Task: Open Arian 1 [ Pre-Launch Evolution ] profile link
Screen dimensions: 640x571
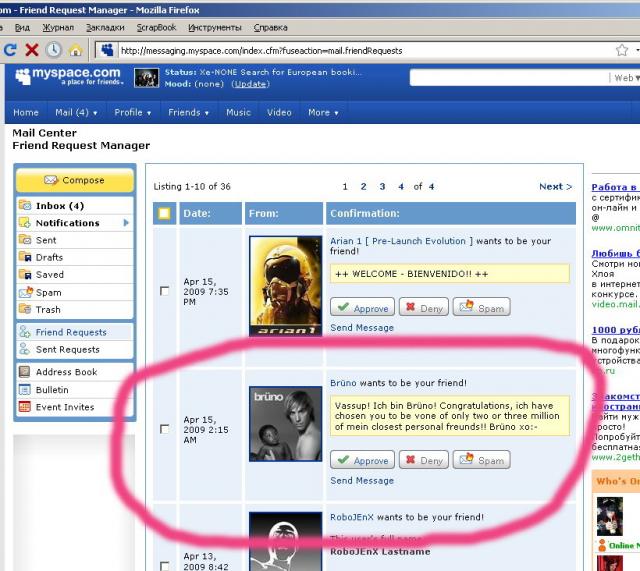Action: pyautogui.click(x=402, y=241)
